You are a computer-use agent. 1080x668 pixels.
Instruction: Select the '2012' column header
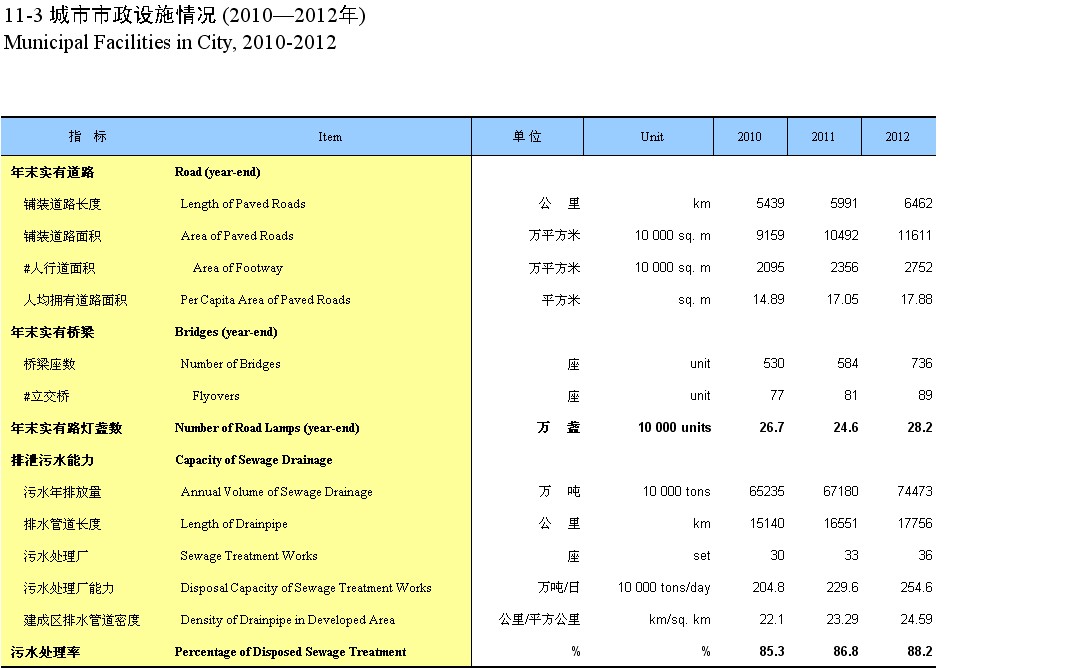(x=897, y=136)
